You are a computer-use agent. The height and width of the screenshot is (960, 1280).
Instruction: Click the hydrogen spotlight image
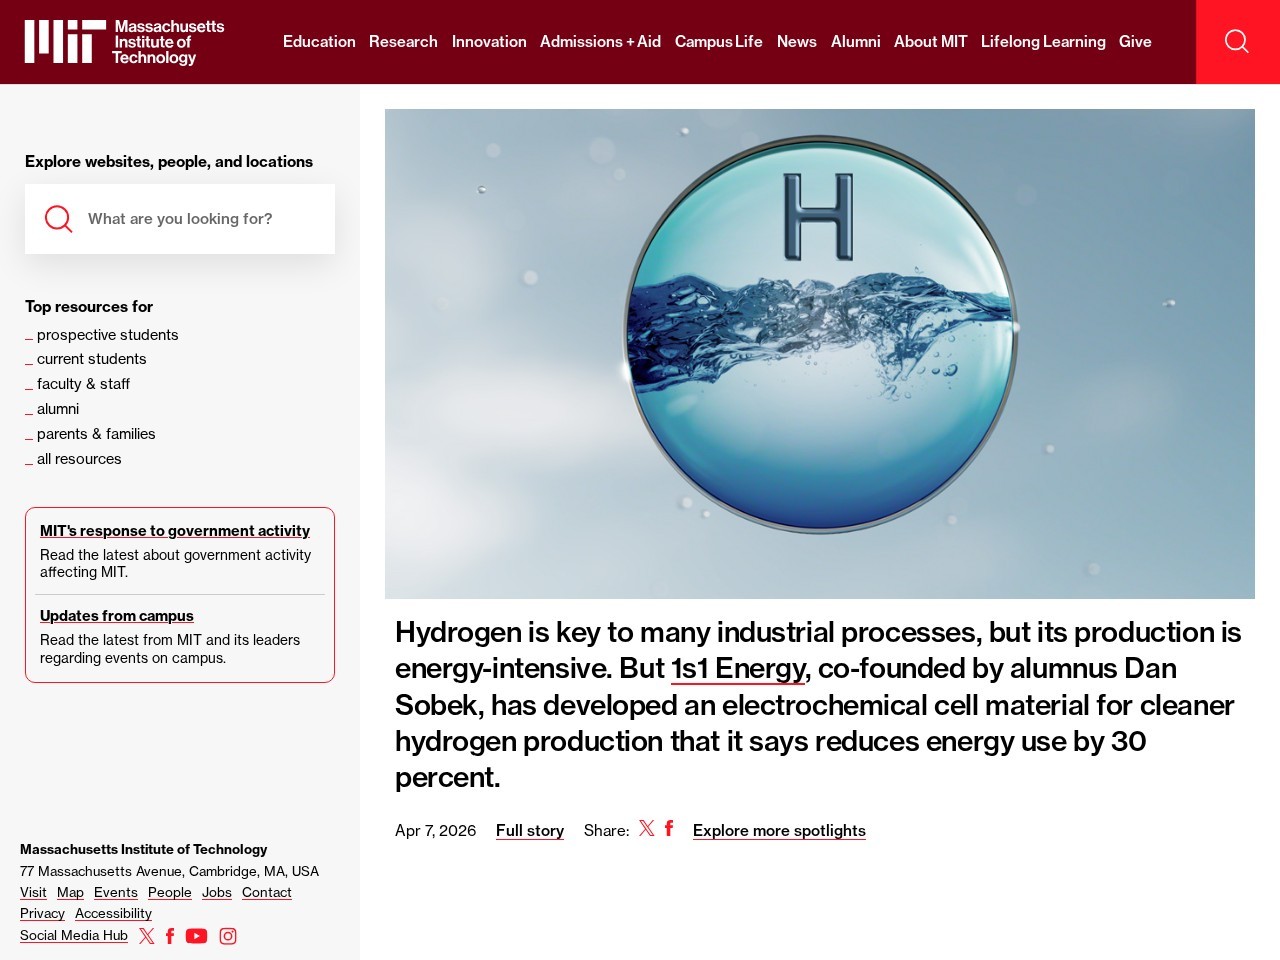pyautogui.click(x=820, y=354)
